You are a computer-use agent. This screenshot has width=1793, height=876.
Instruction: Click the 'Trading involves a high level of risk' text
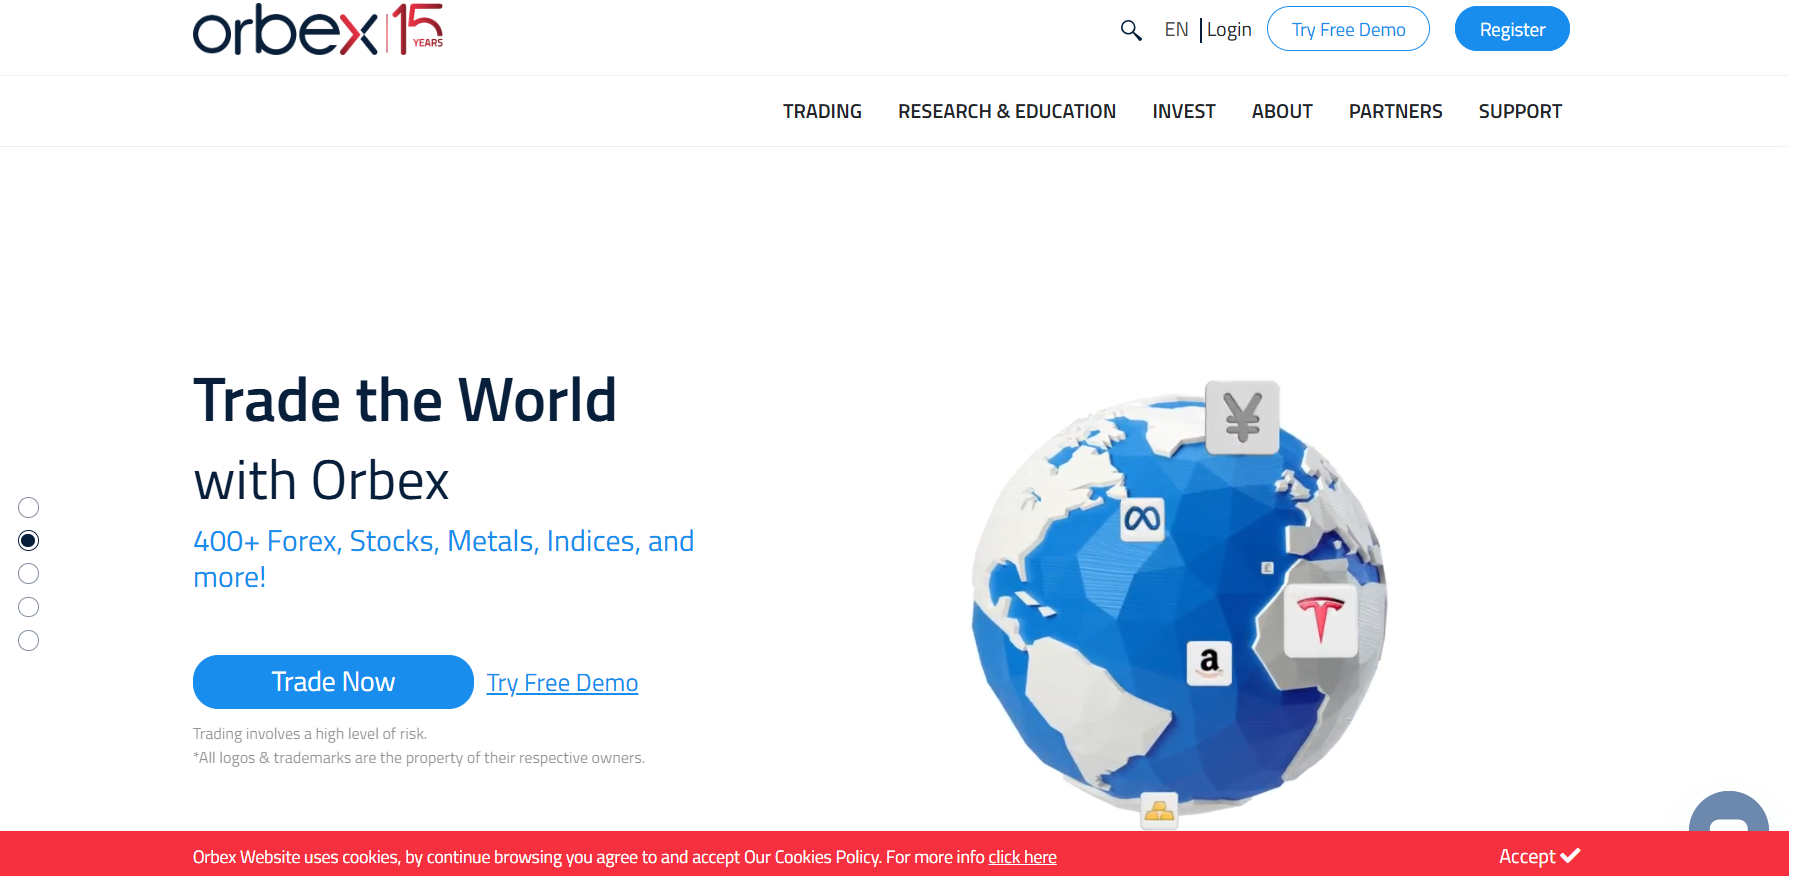click(x=310, y=734)
